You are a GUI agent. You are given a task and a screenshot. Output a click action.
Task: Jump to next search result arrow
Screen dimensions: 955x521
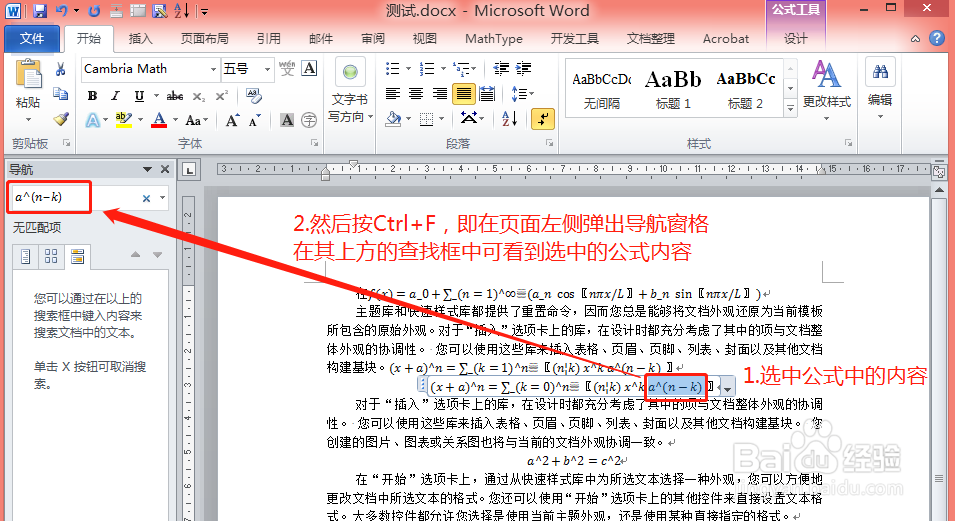pos(157,255)
